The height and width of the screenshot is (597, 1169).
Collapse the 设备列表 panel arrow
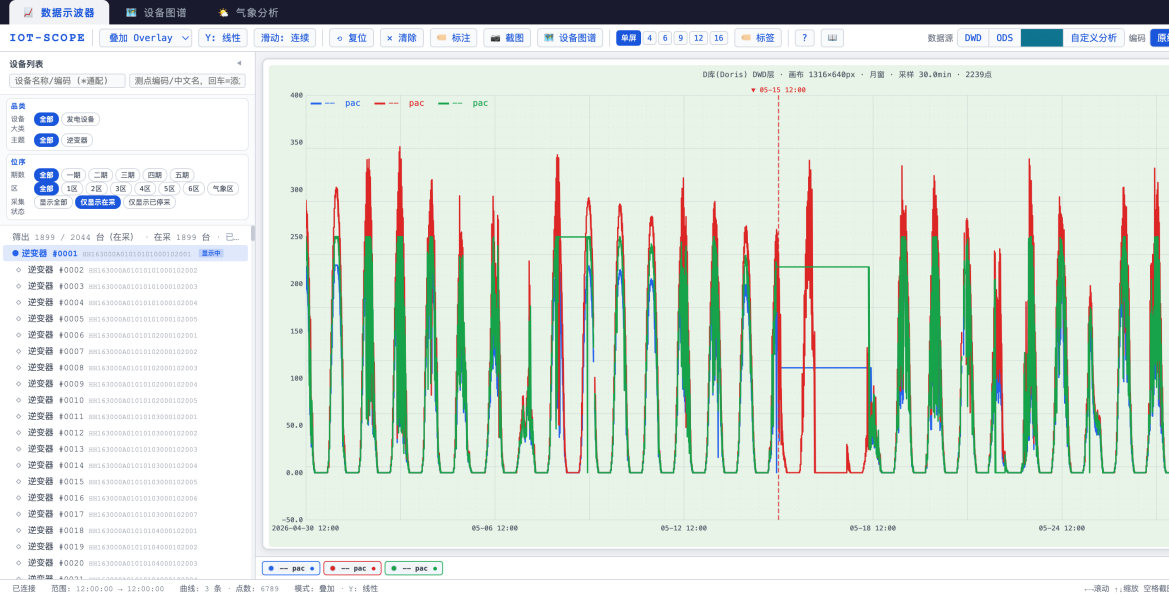(239, 63)
